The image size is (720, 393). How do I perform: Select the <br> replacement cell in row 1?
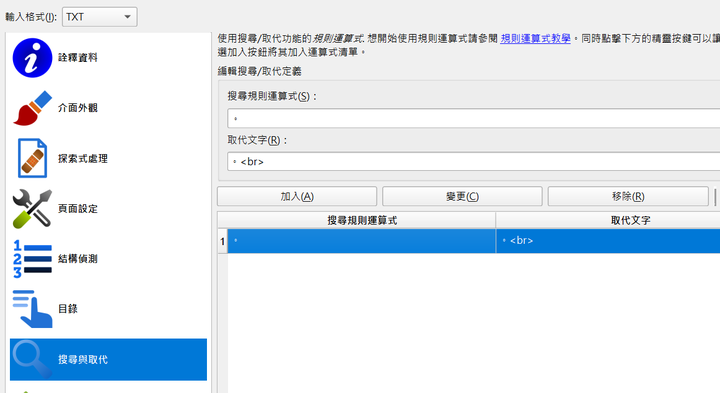click(x=608, y=241)
